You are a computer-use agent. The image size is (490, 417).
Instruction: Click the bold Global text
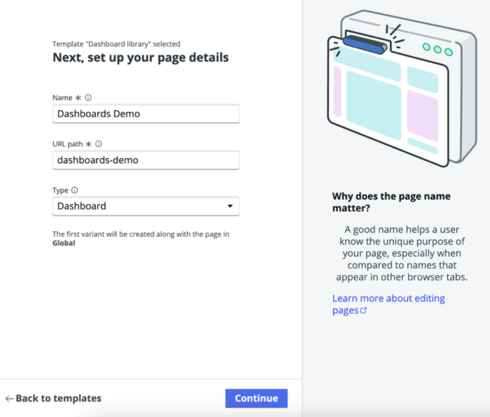click(64, 243)
